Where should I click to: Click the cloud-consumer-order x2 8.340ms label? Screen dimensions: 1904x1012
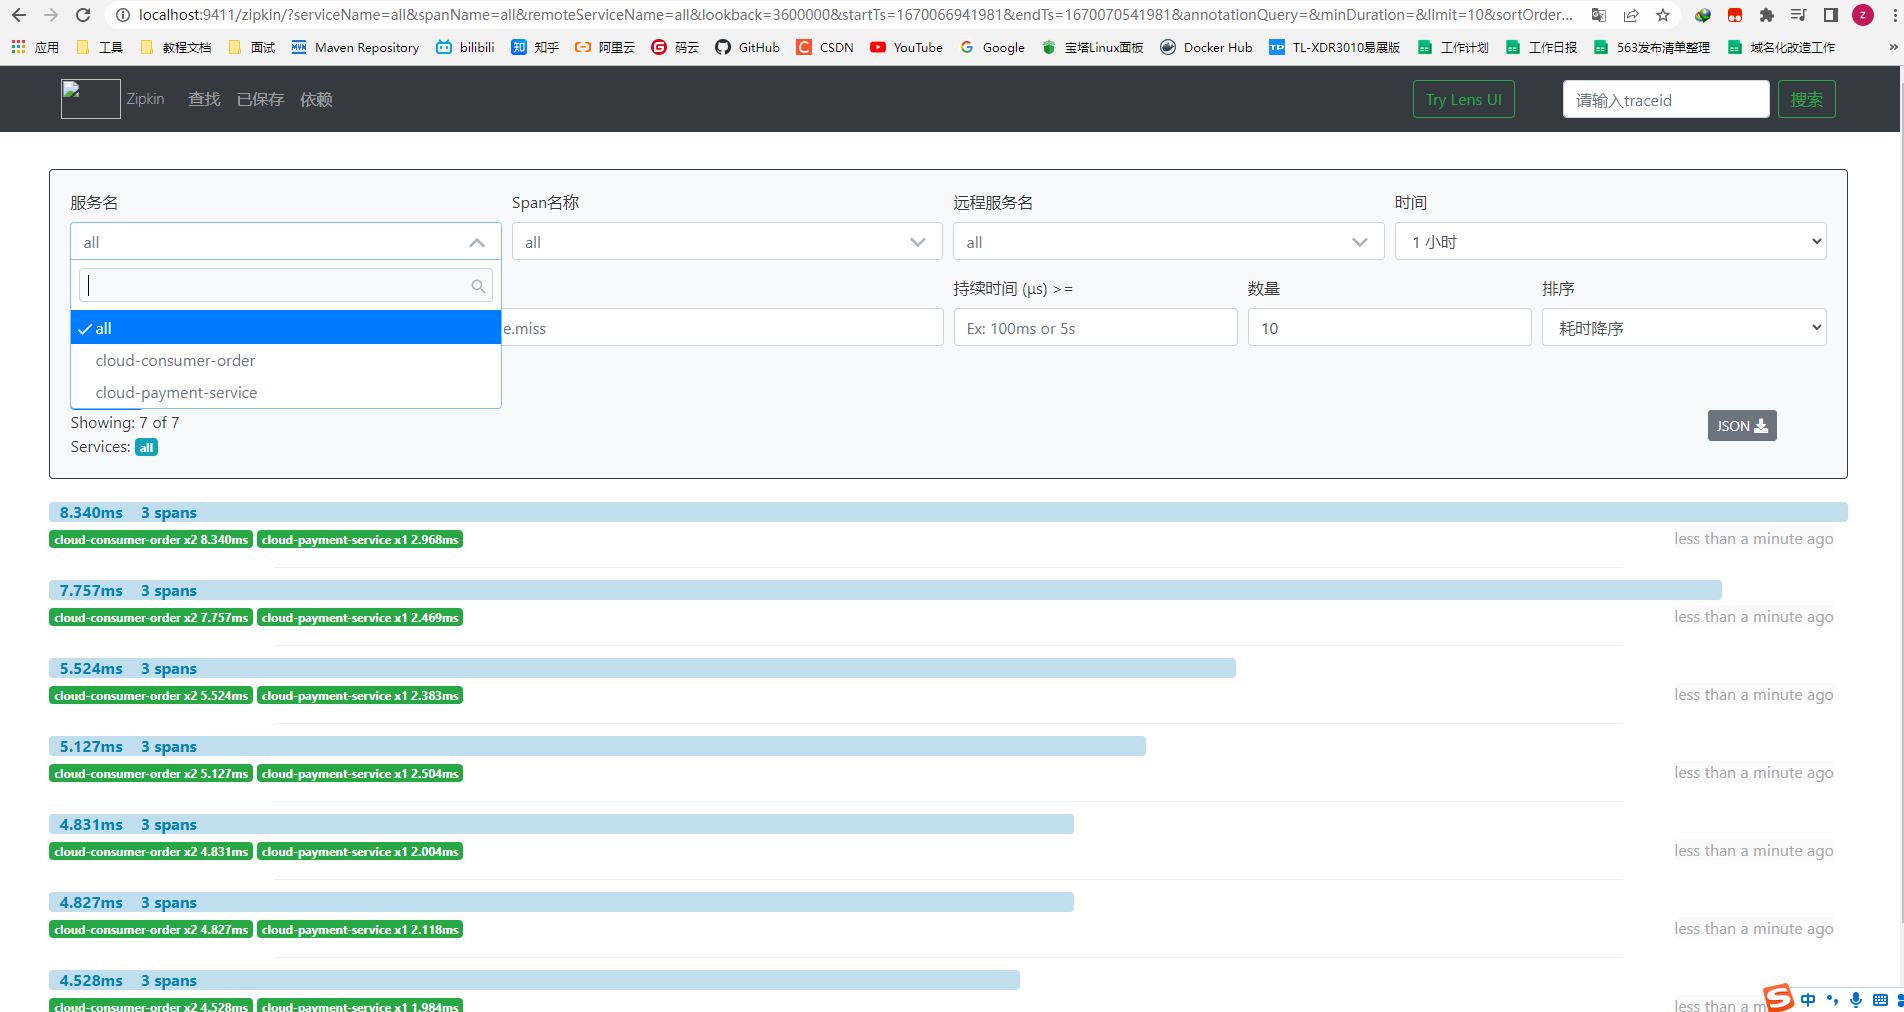tap(151, 539)
